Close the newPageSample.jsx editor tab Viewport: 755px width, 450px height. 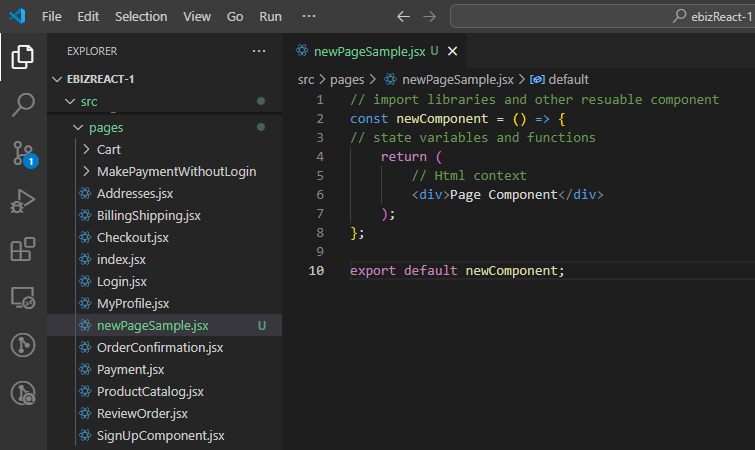pyautogui.click(x=453, y=51)
